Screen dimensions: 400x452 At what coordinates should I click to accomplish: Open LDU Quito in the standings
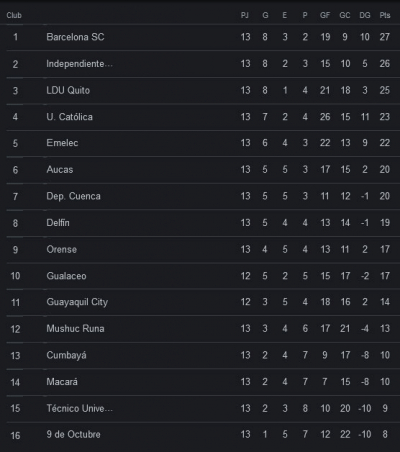point(68,90)
